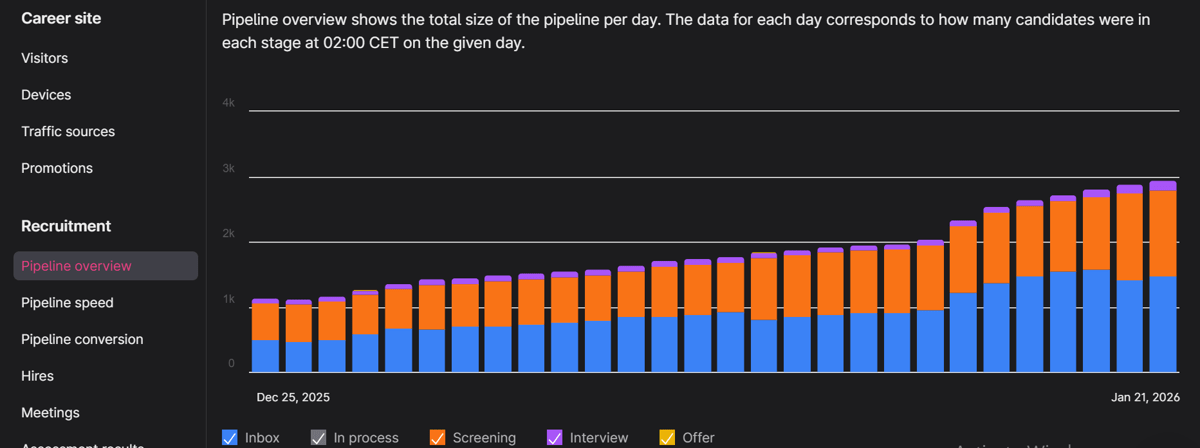The height and width of the screenshot is (448, 1200).
Task: Uncheck the Offer checkbox
Action: (x=667, y=437)
